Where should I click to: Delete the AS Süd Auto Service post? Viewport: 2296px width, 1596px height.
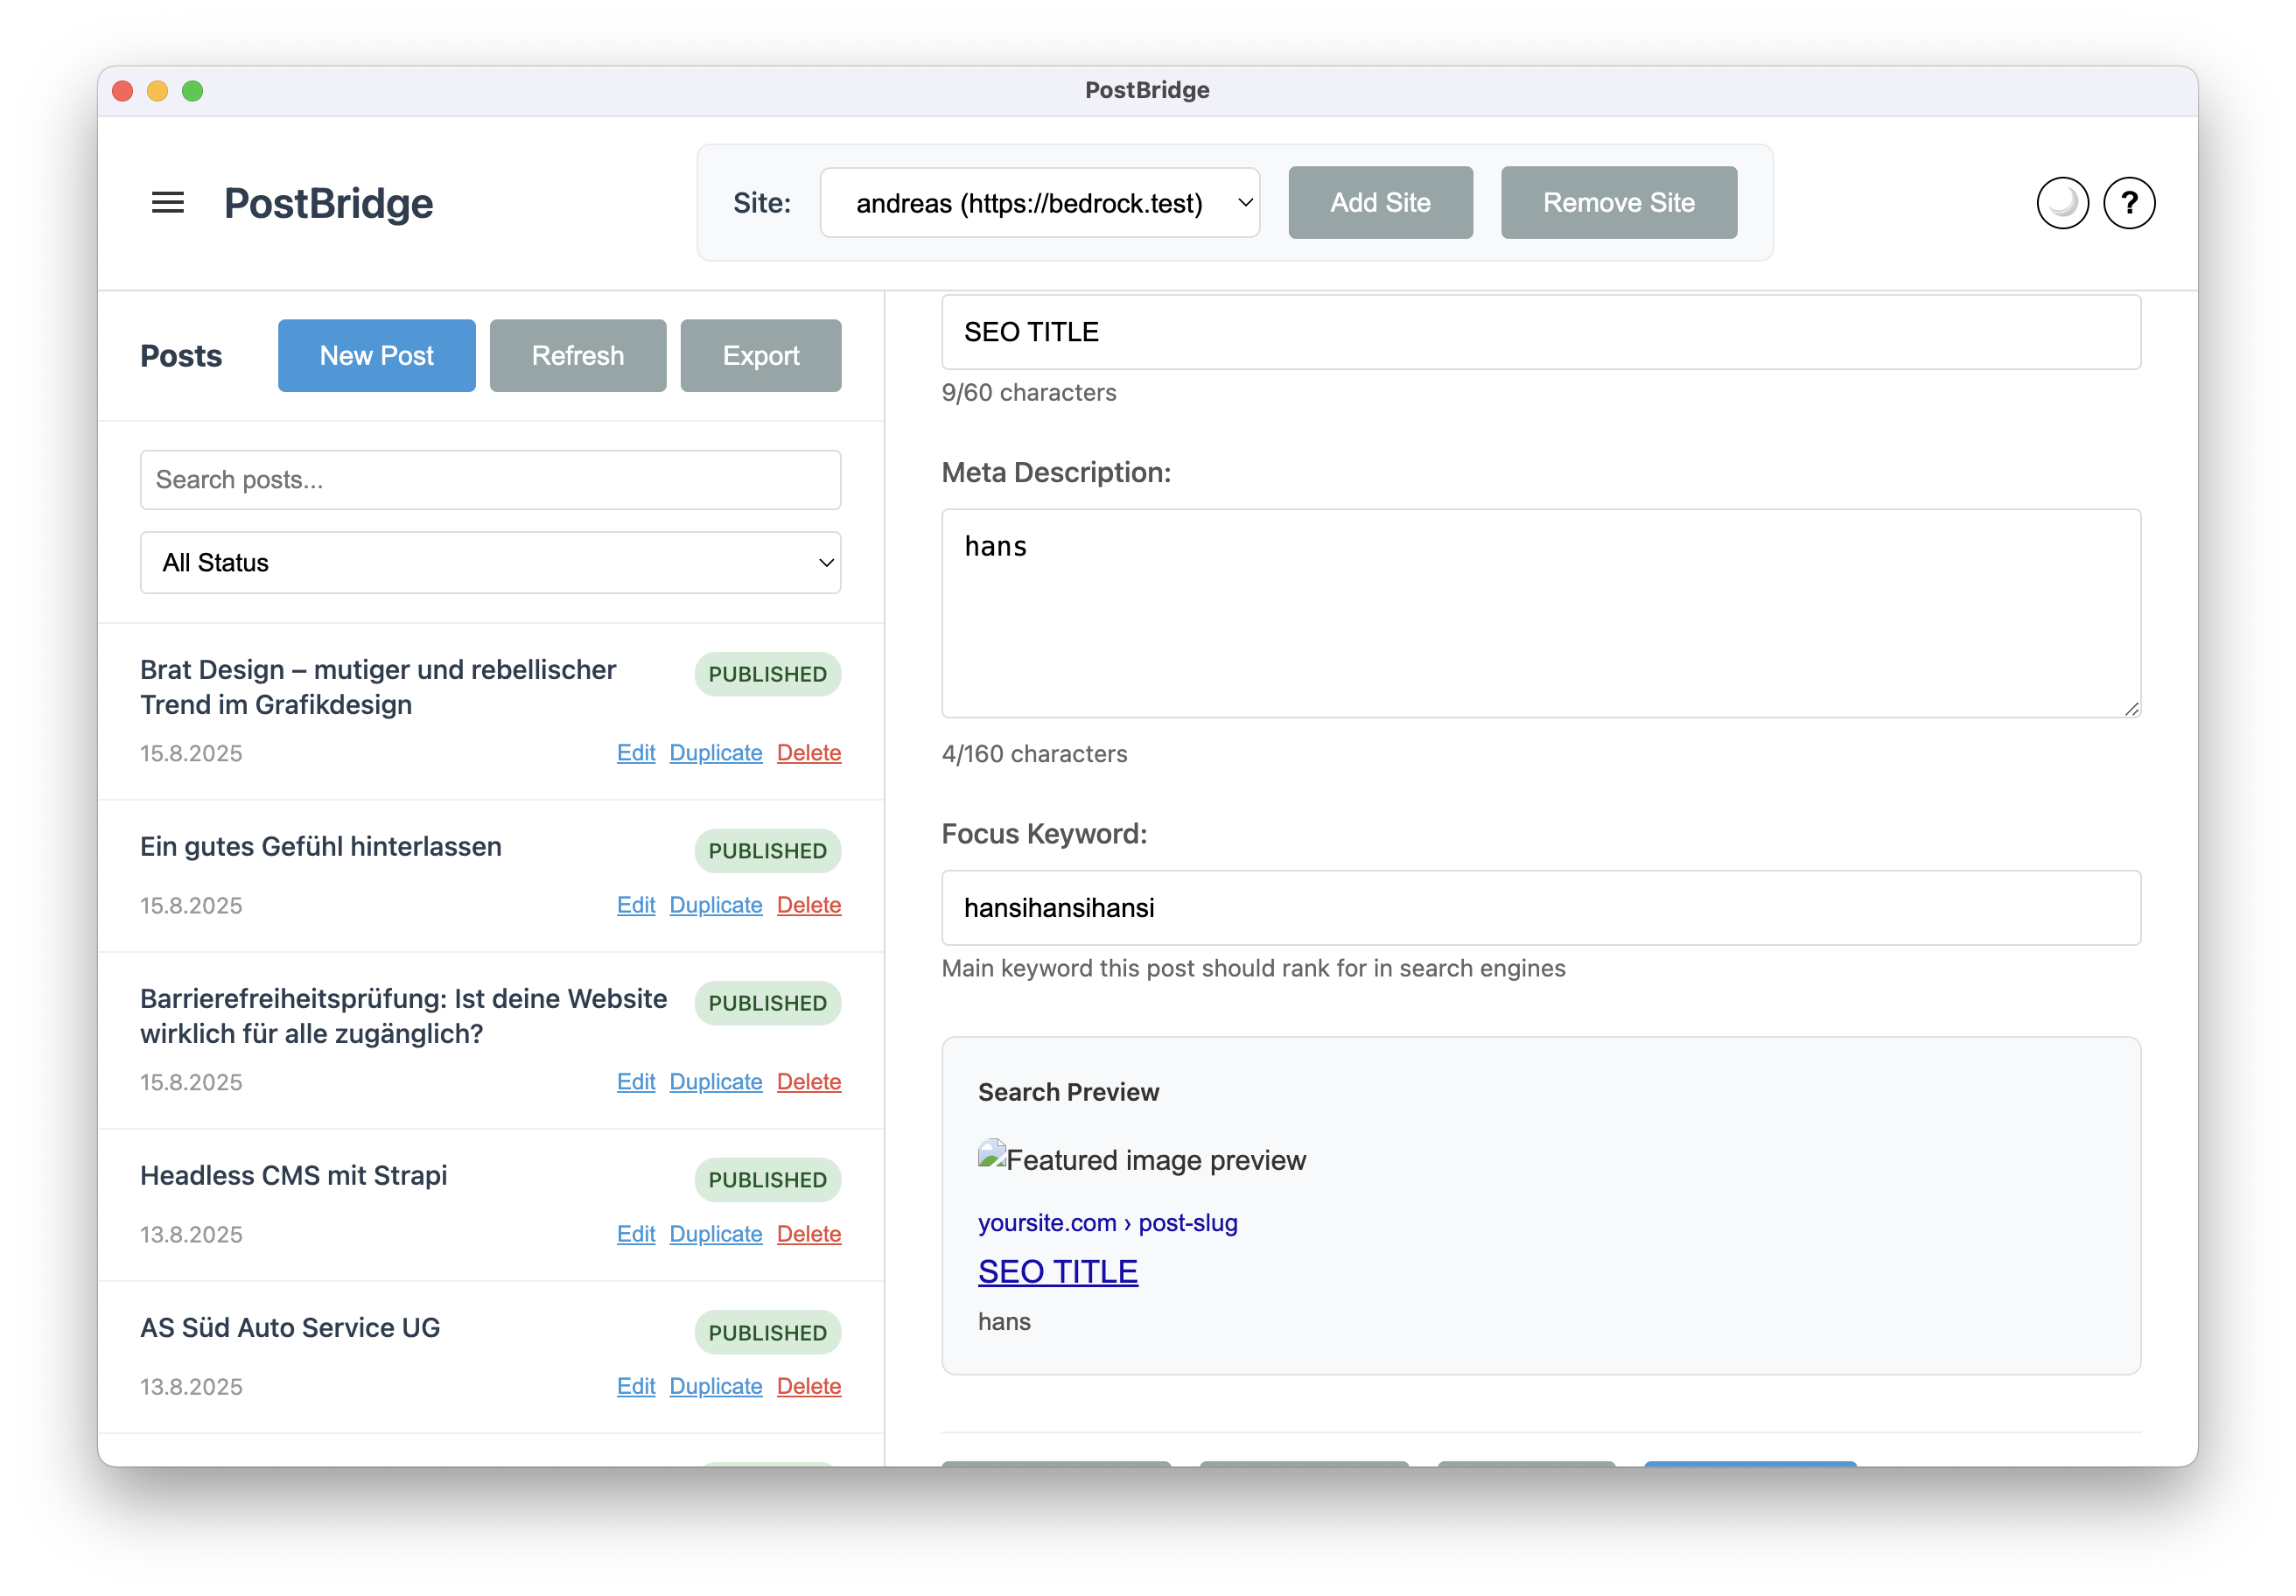pos(808,1386)
